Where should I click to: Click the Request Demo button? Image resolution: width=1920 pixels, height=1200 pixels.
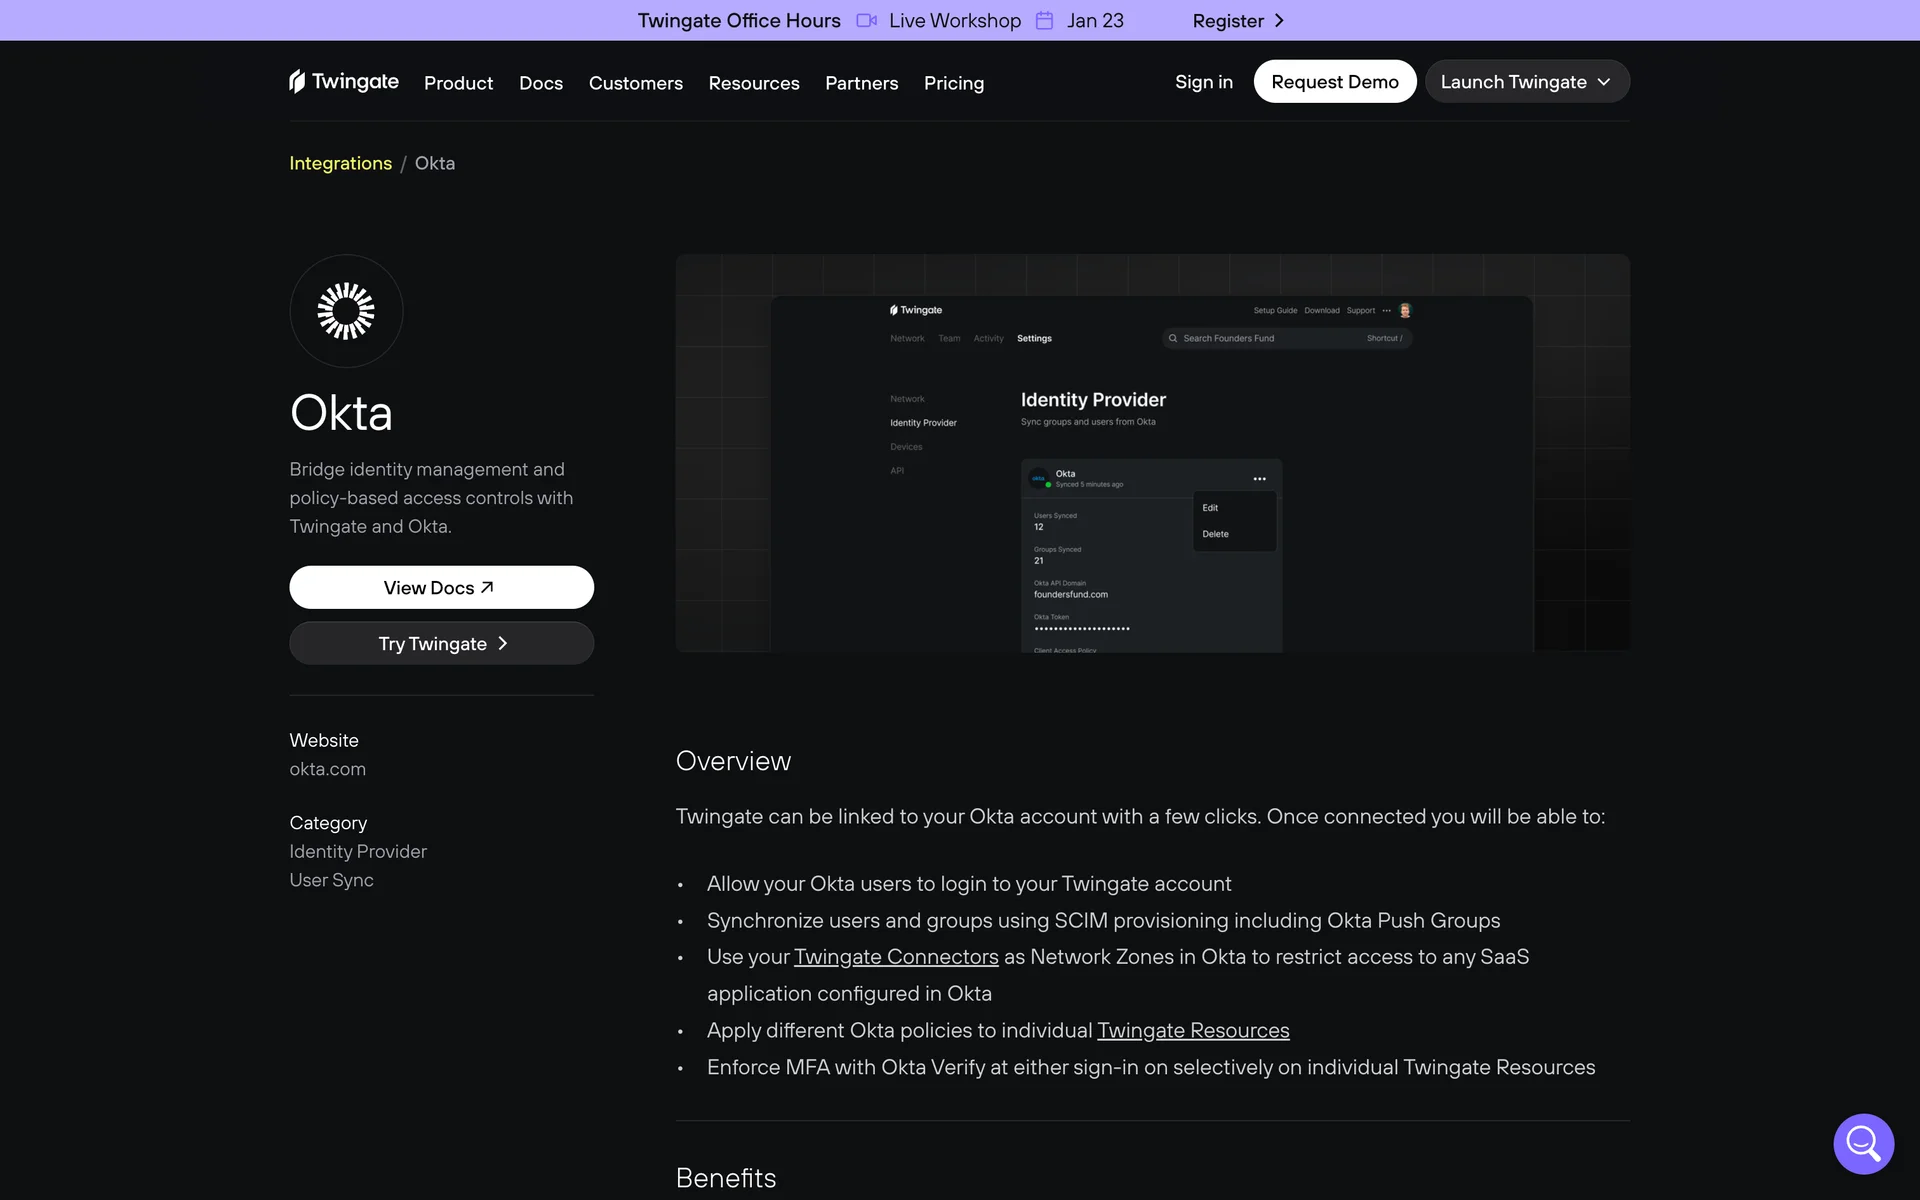click(1334, 82)
